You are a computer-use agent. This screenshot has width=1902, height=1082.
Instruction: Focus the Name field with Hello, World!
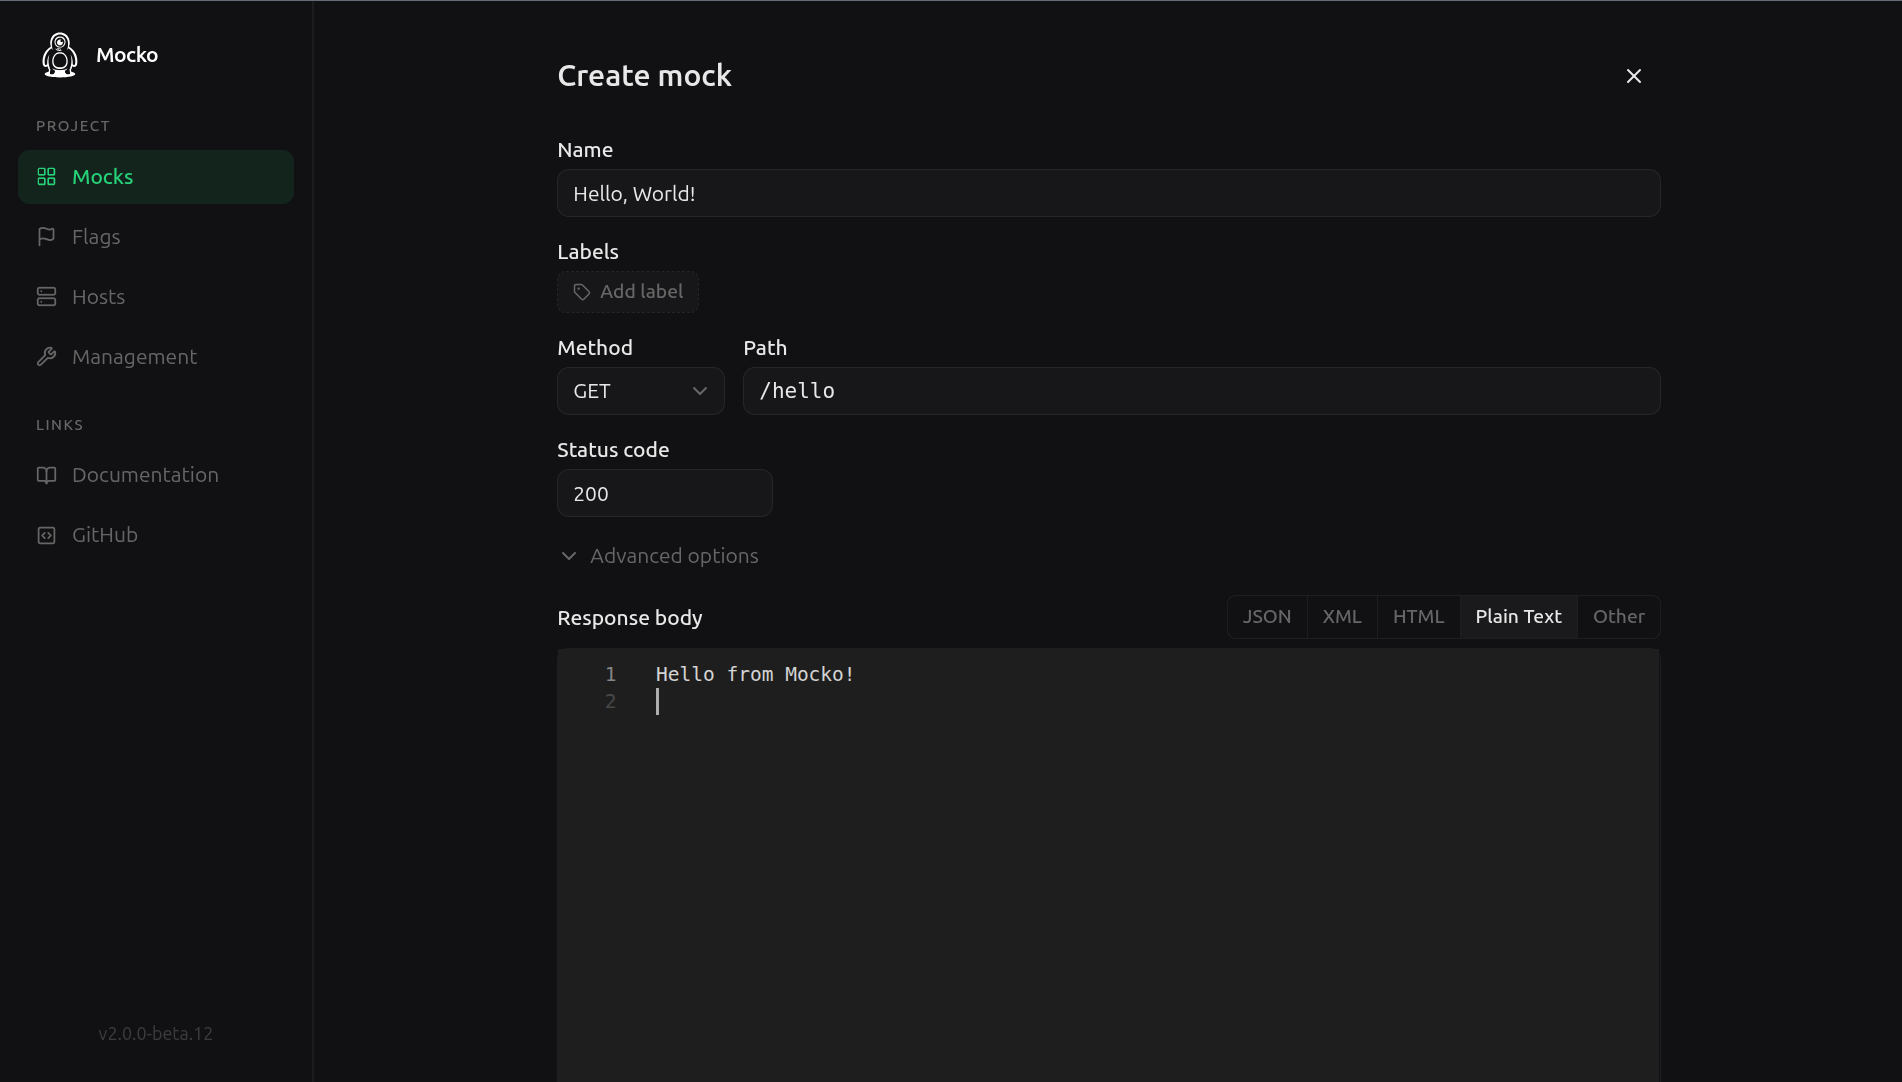pos(1109,193)
